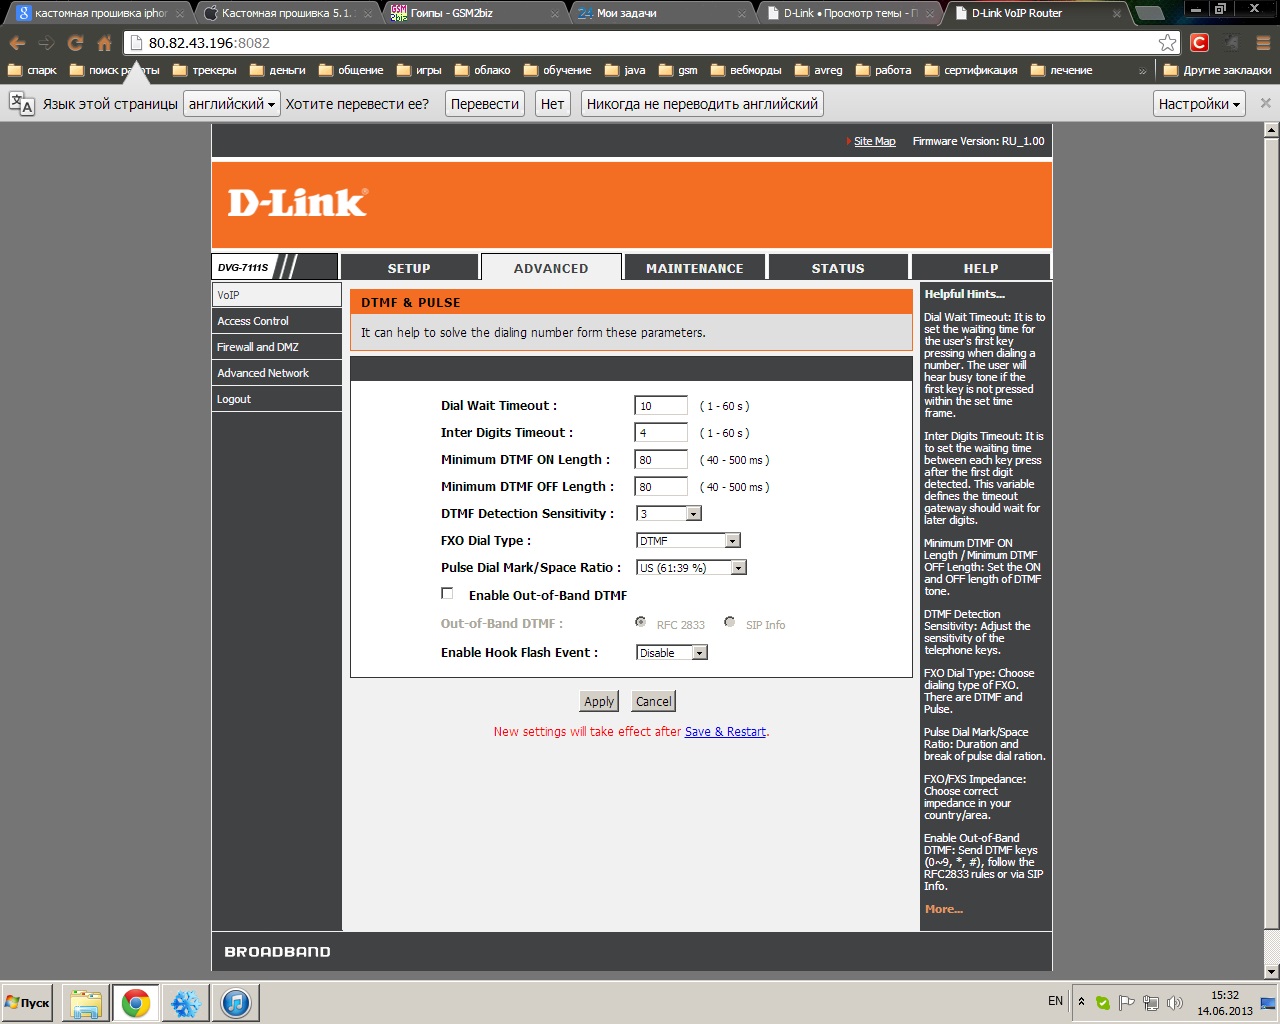Open the iTunes taskbar icon
Screen dimensions: 1280x1024
pos(236,1003)
